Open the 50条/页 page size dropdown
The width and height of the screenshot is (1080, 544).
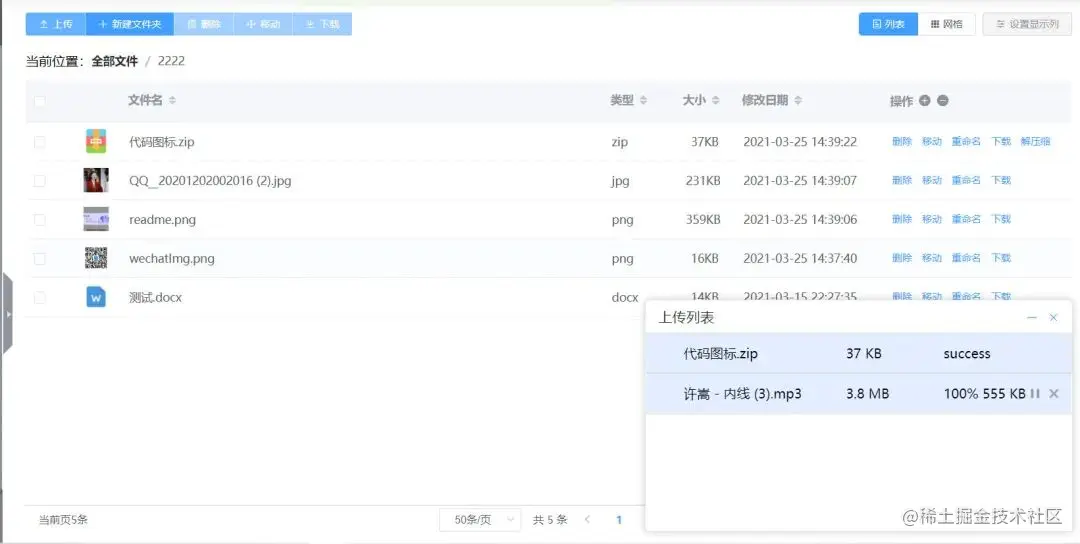[480, 520]
